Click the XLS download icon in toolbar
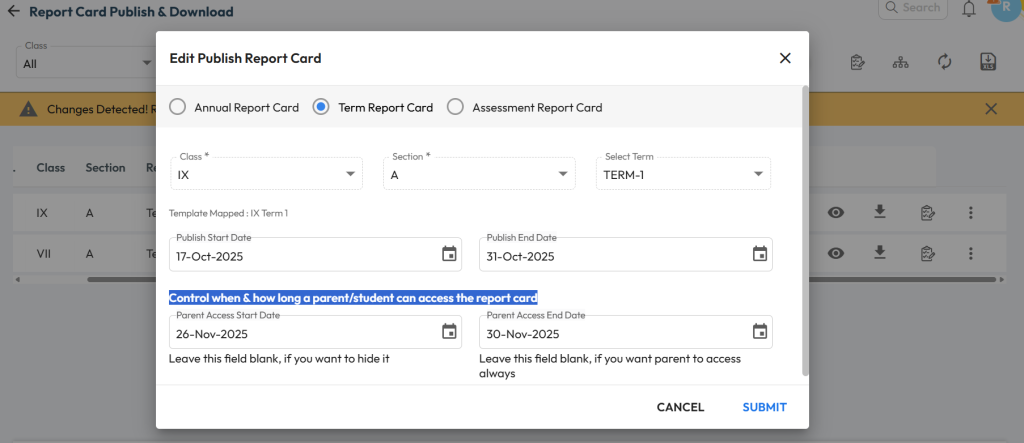Viewport: 1024px width, 443px height. point(988,62)
